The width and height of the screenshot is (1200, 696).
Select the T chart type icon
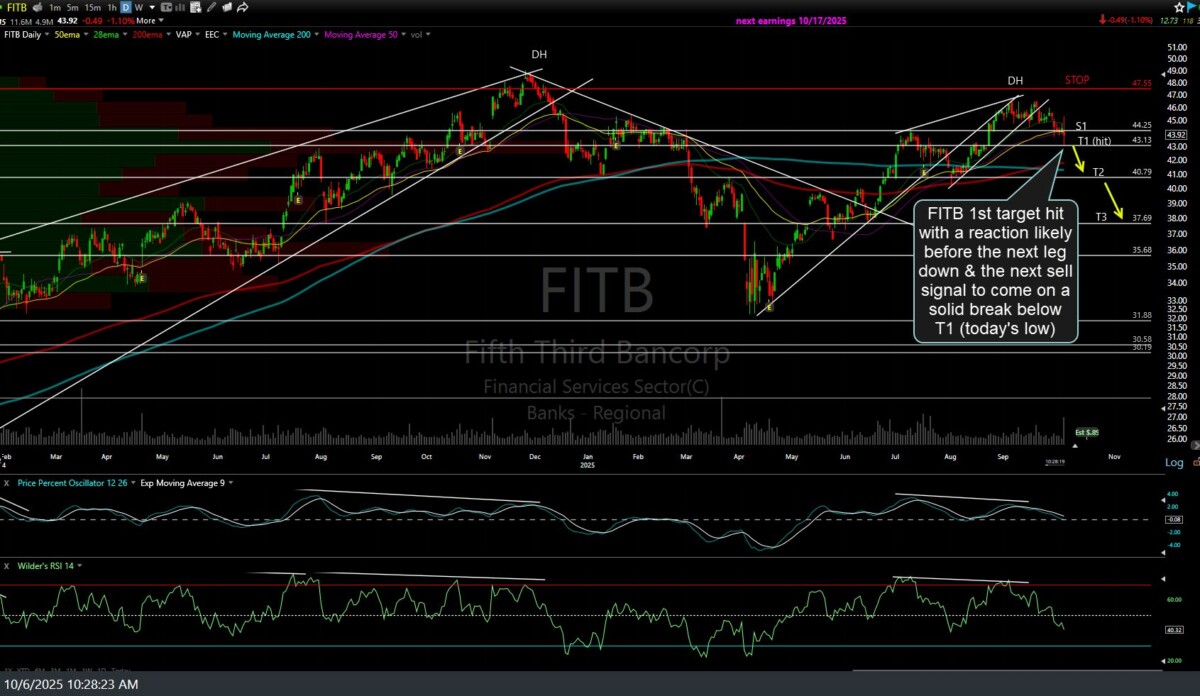pyautogui.click(x=166, y=8)
